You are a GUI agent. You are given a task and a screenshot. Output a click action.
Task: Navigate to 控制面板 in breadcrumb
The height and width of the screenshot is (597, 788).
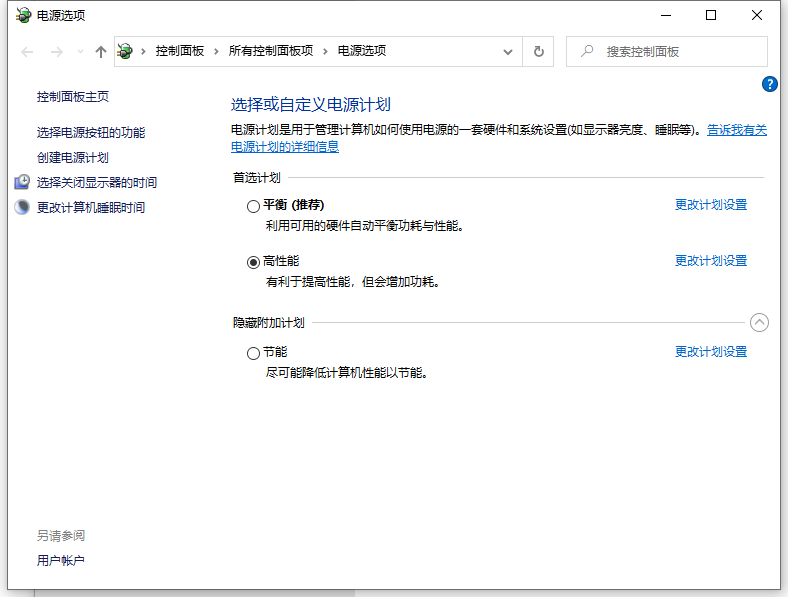pos(179,51)
